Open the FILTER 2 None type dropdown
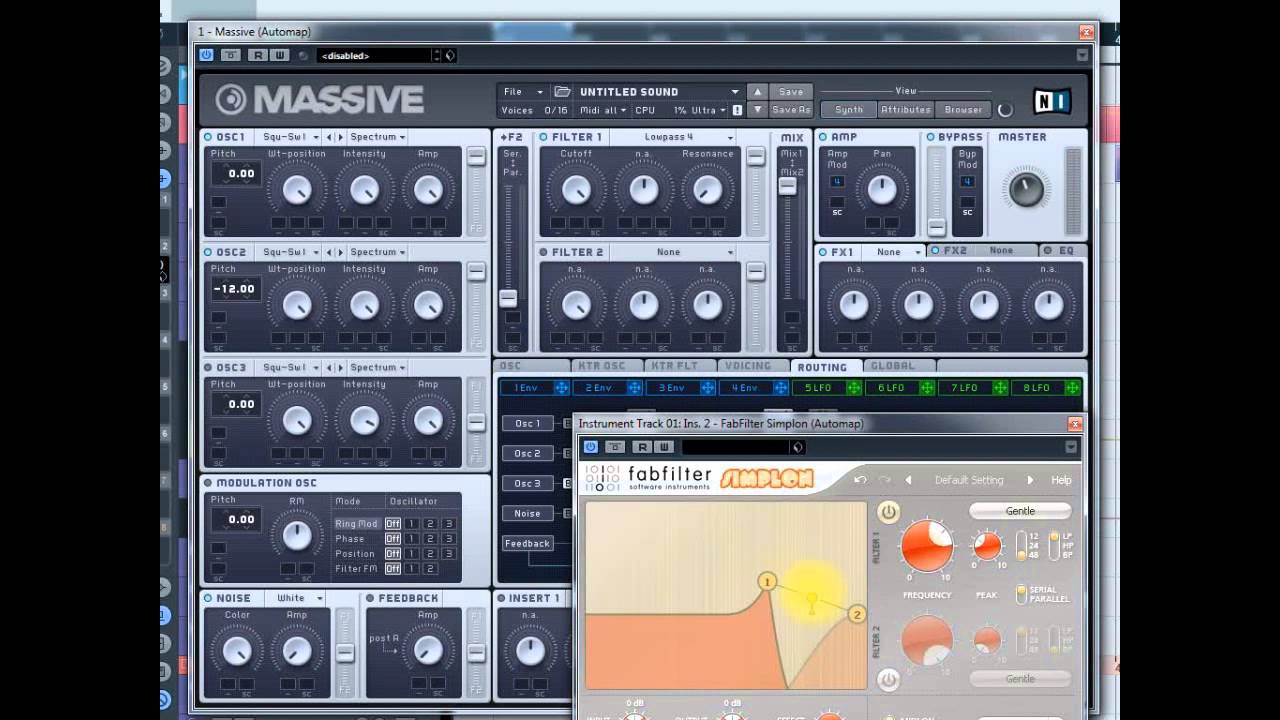Screen dimensions: 1280x720 tap(687, 252)
